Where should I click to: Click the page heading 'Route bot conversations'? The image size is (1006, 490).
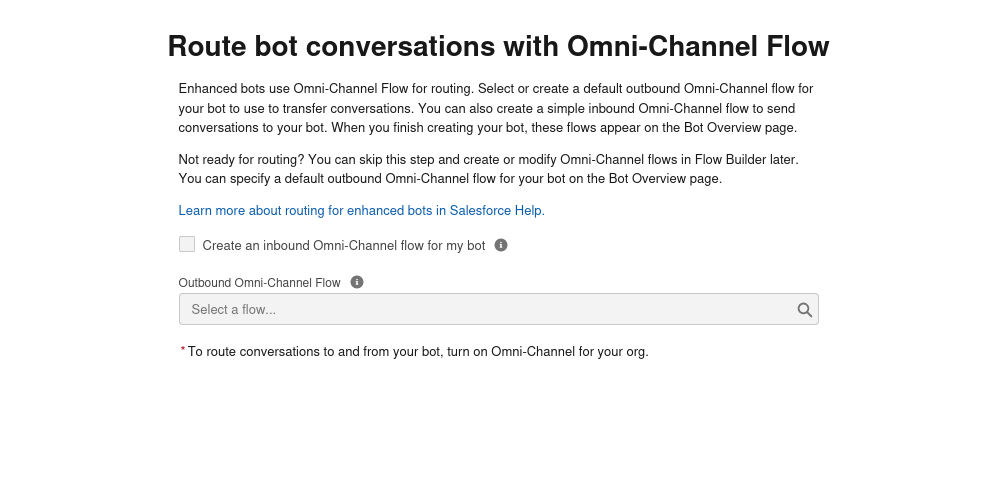499,46
